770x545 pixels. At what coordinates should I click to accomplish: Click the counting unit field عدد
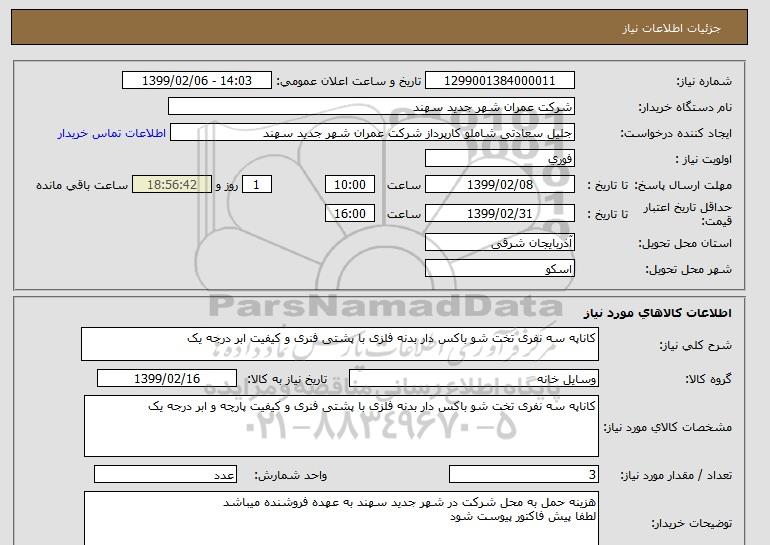pos(165,475)
